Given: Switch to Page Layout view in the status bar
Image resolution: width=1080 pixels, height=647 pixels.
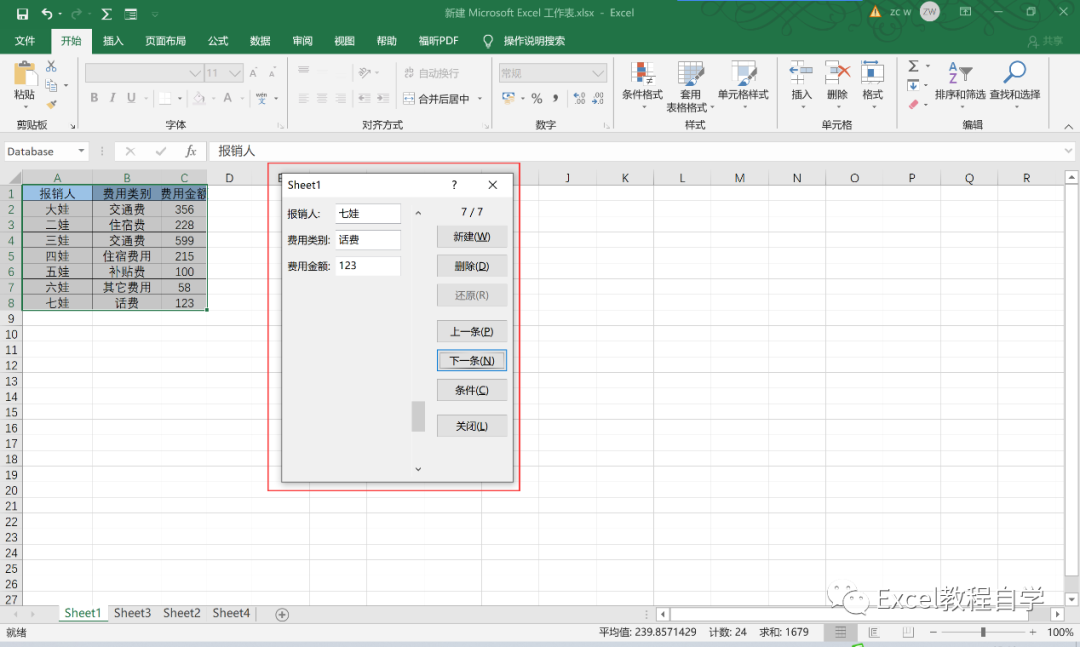Looking at the screenshot, I should pyautogui.click(x=871, y=633).
